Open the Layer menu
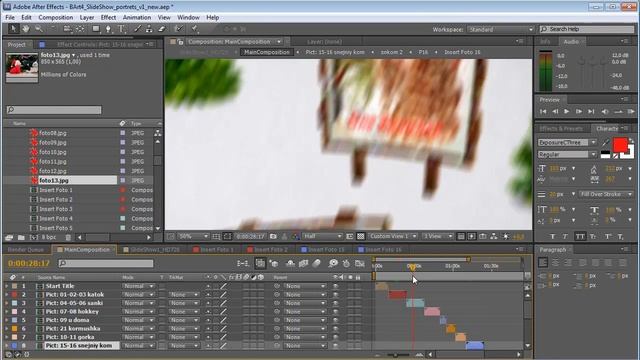Image resolution: width=640 pixels, height=360 pixels. 87,18
